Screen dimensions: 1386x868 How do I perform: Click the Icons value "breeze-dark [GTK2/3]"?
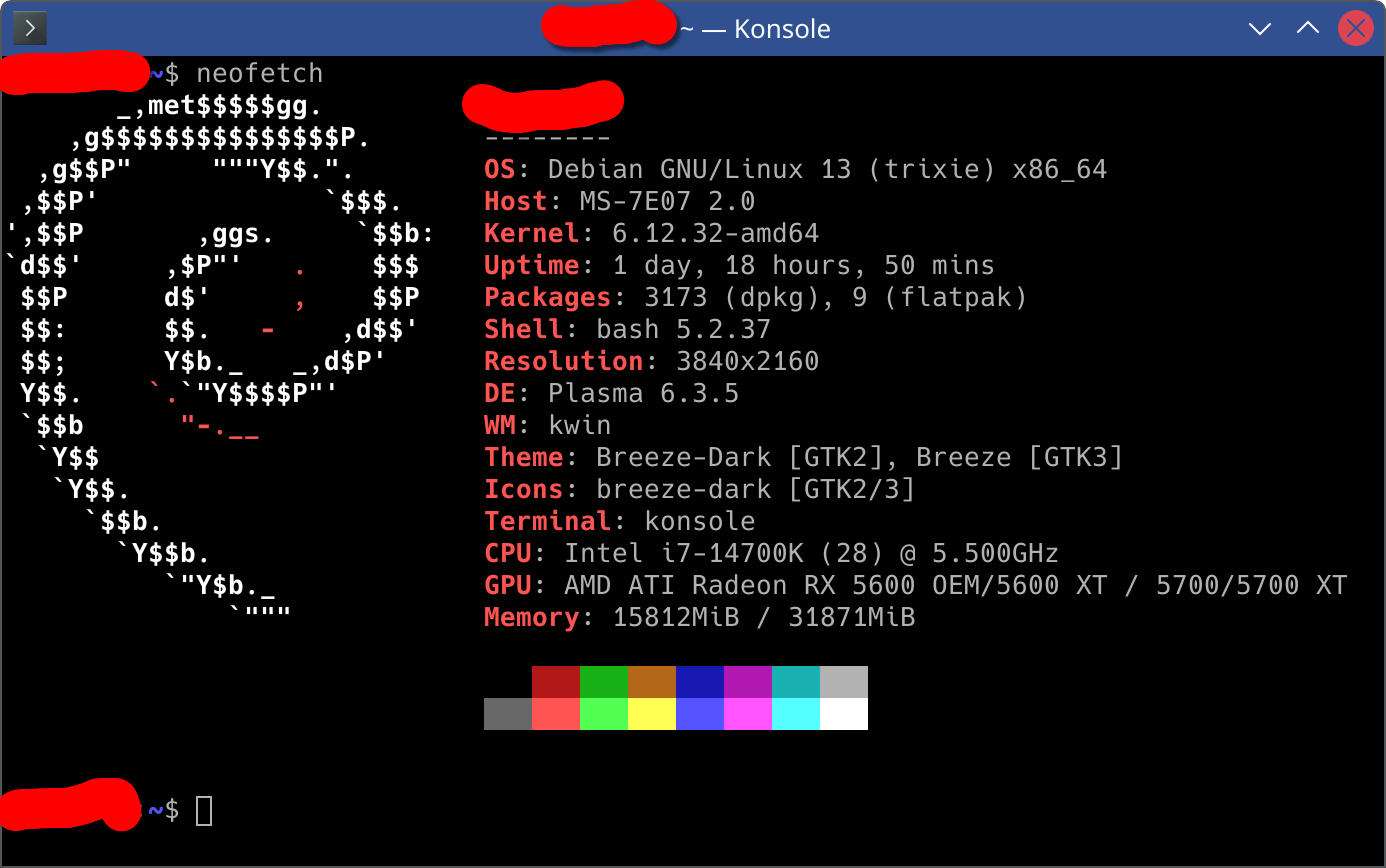pyautogui.click(x=755, y=490)
